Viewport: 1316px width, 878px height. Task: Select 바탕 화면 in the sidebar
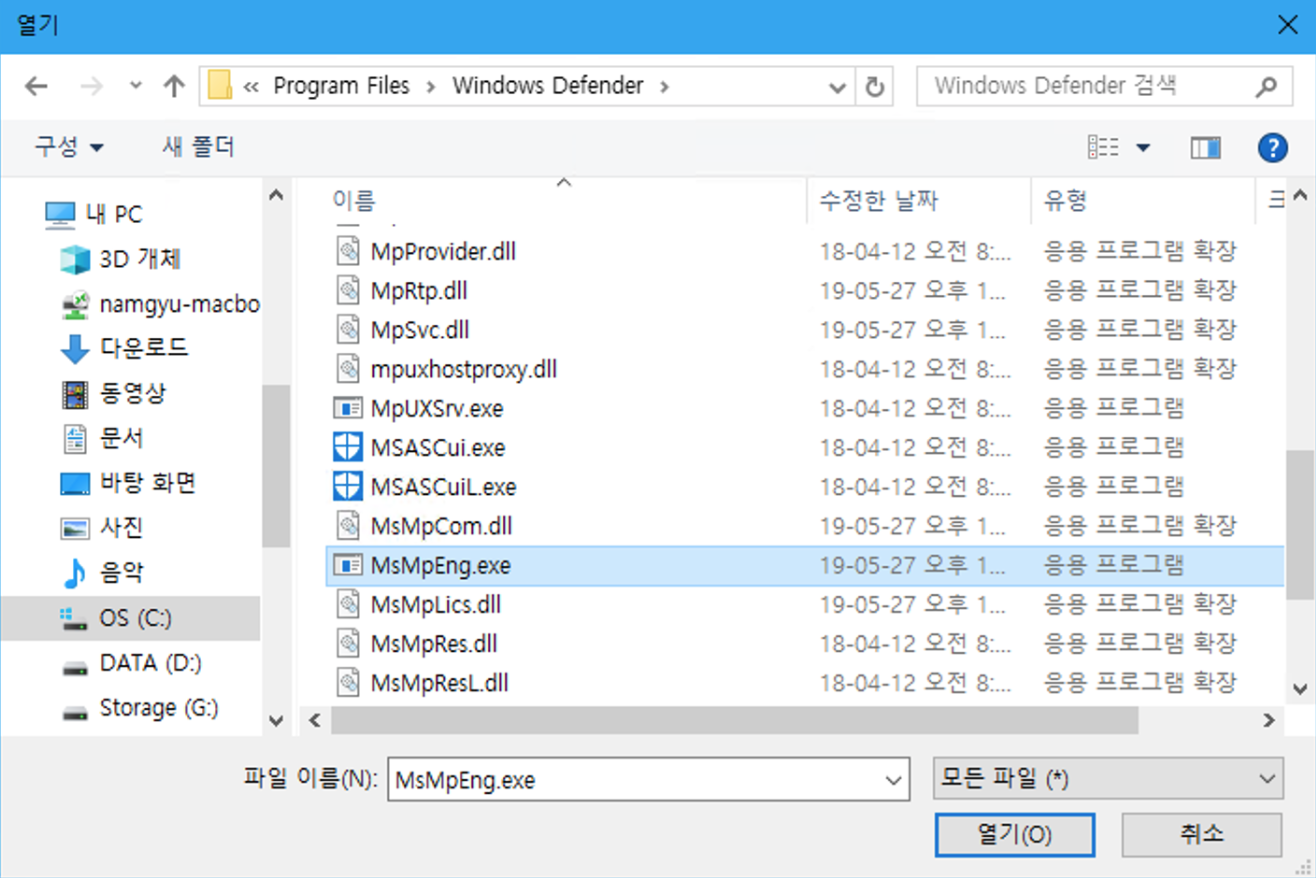point(128,483)
